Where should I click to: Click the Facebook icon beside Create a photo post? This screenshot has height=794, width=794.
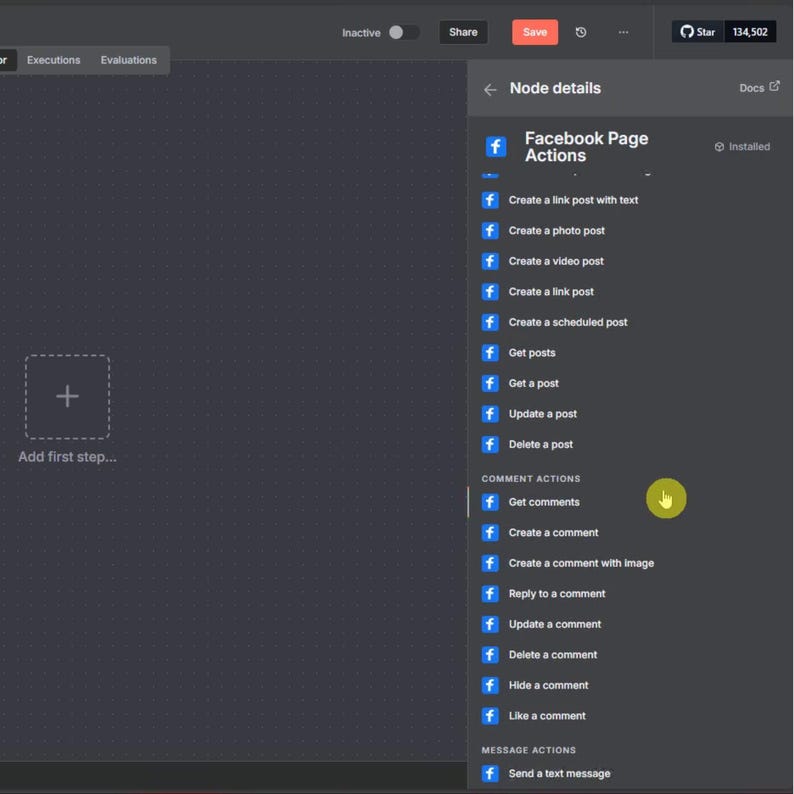click(490, 230)
